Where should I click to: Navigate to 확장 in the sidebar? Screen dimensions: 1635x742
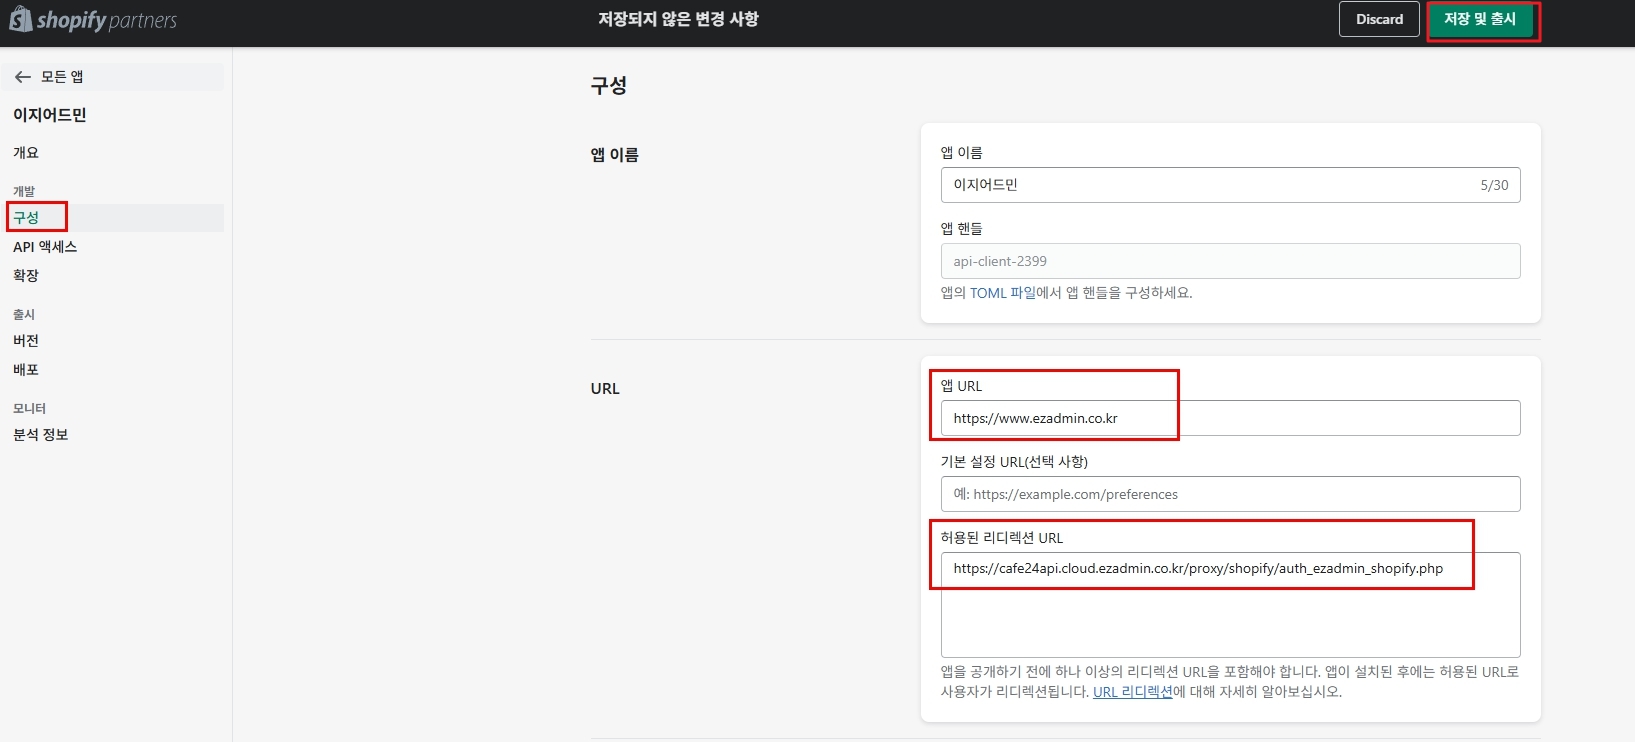coord(26,276)
